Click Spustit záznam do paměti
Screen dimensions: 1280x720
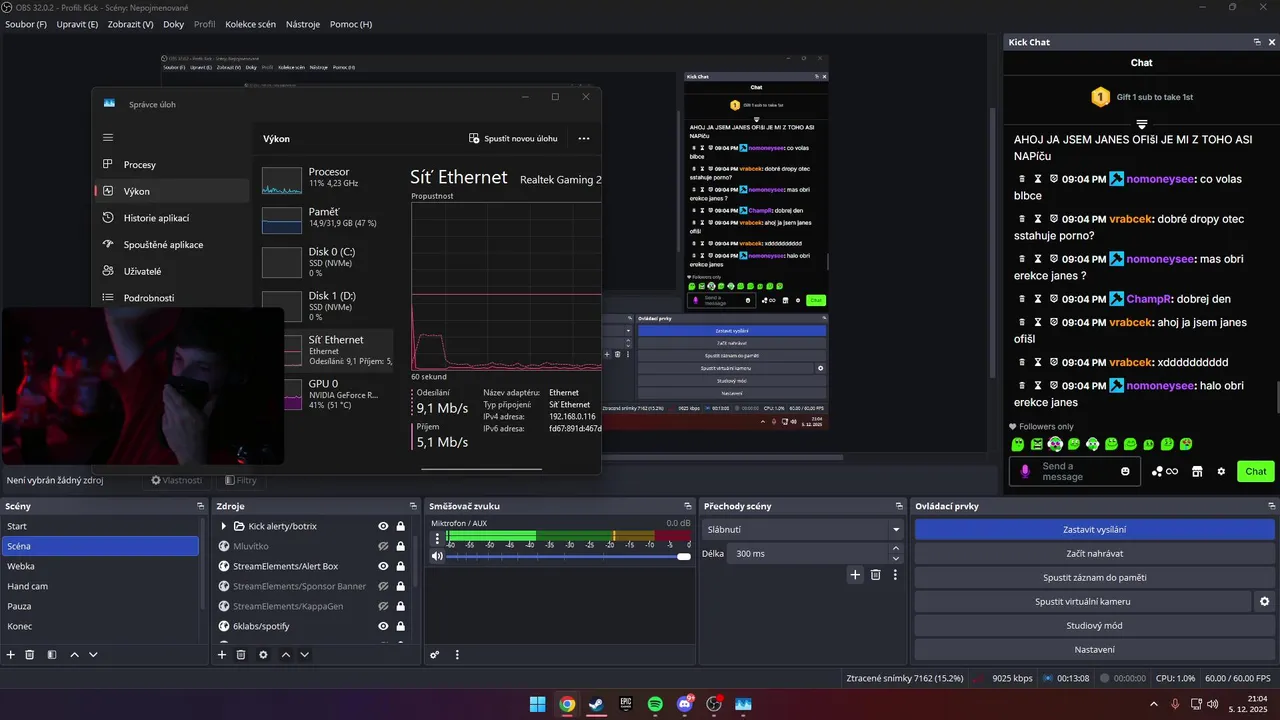click(1094, 577)
